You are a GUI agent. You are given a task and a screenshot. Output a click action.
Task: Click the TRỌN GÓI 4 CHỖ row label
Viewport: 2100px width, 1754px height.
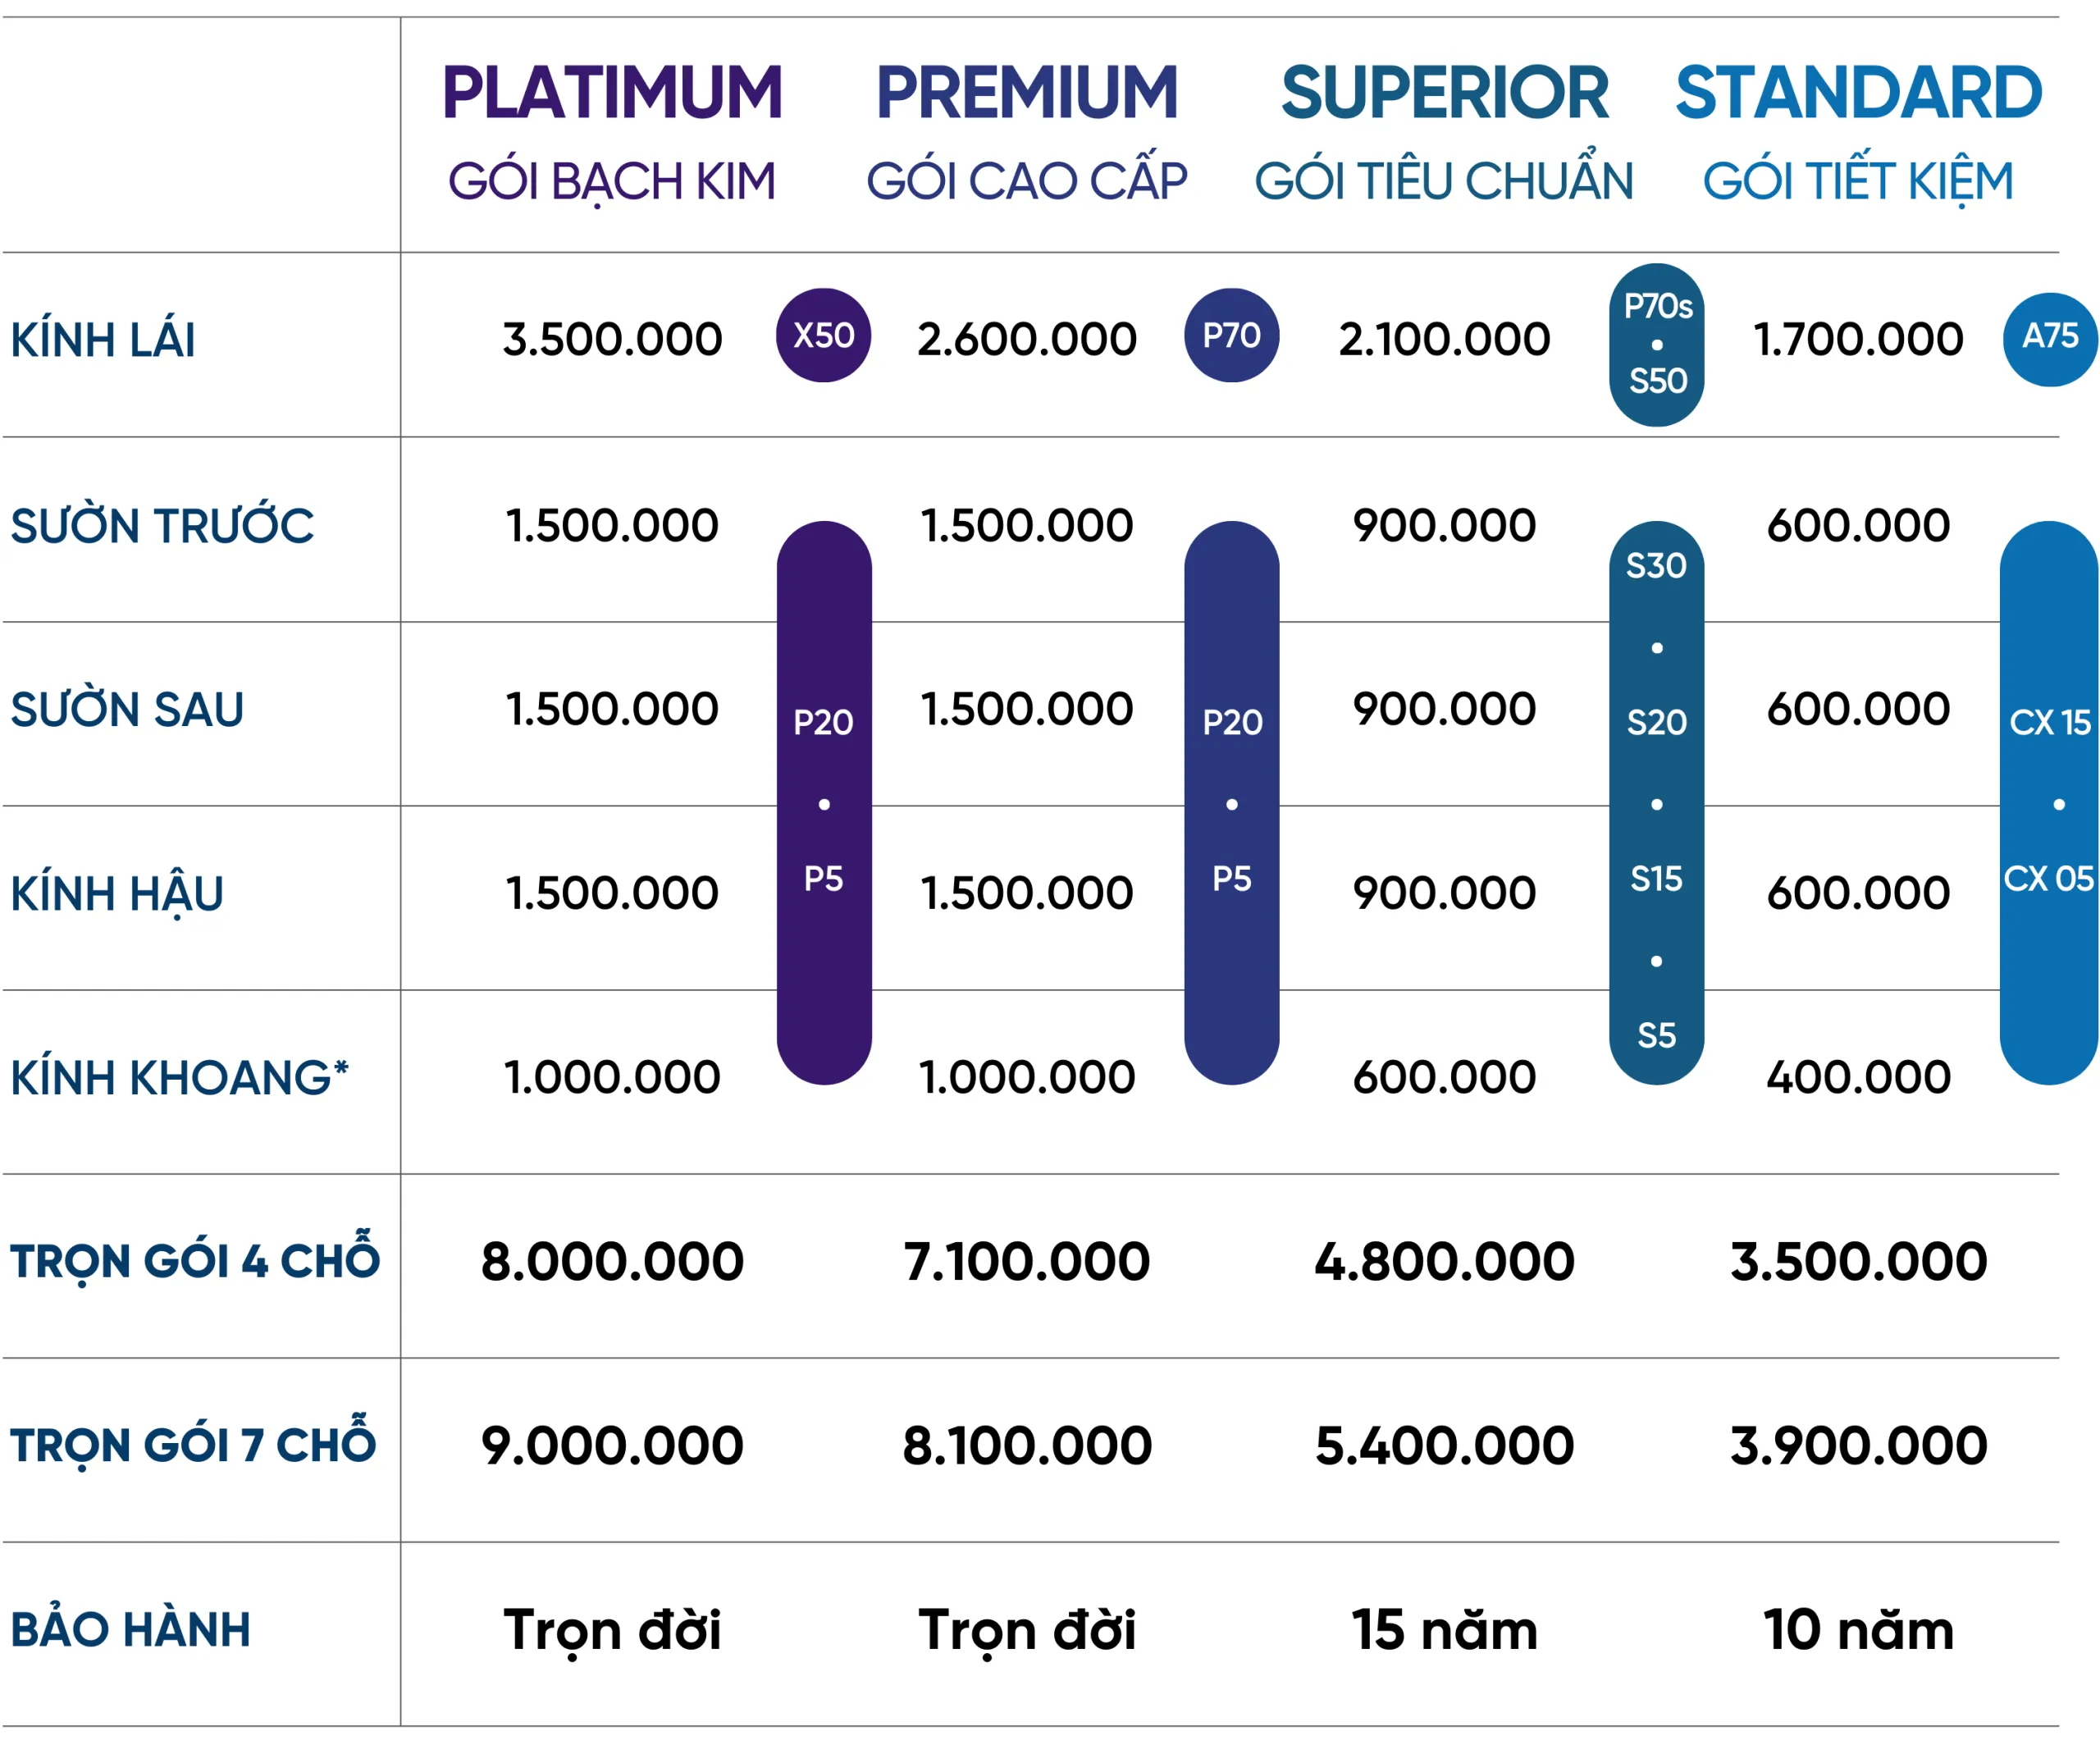195,1260
